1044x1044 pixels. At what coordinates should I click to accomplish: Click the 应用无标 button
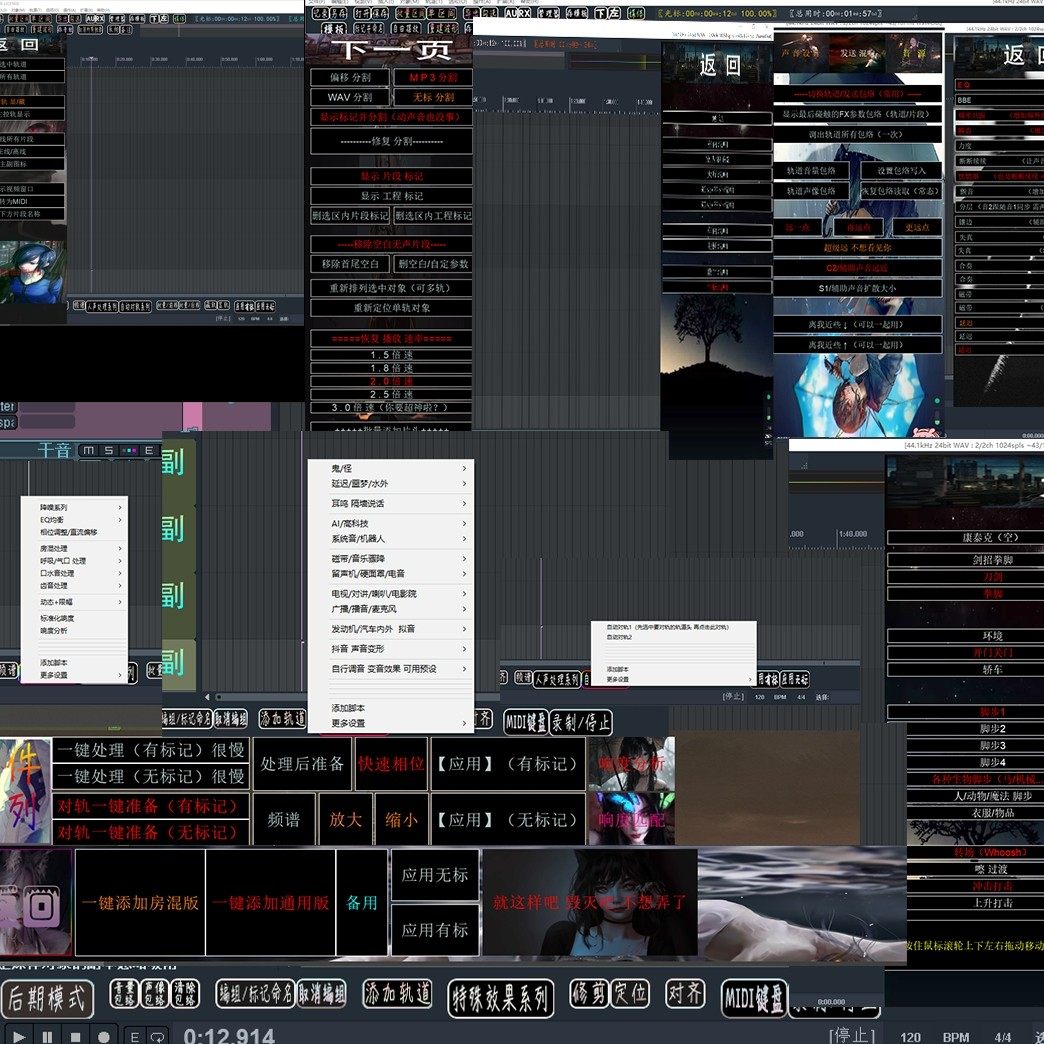435,875
